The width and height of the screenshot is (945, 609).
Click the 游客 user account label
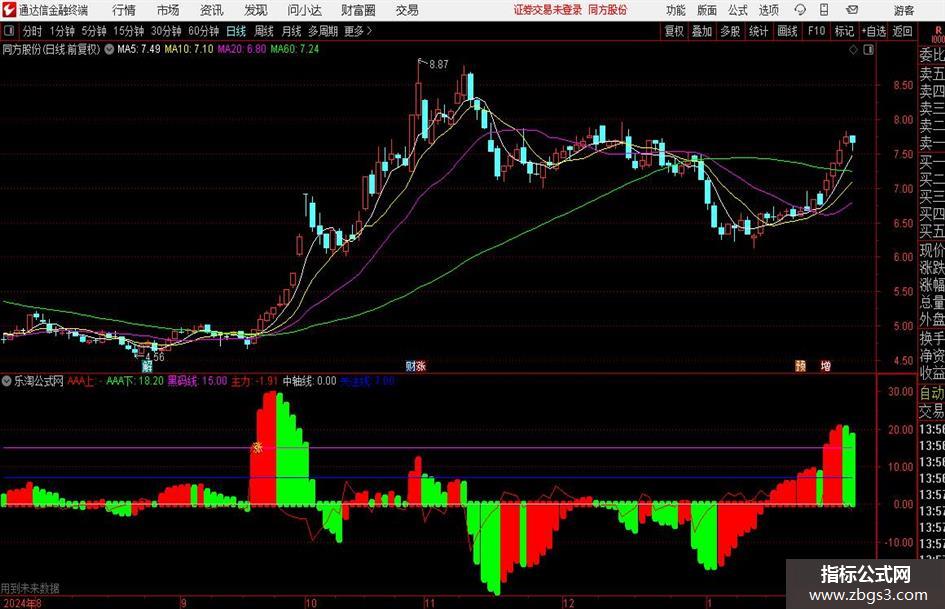click(x=903, y=10)
